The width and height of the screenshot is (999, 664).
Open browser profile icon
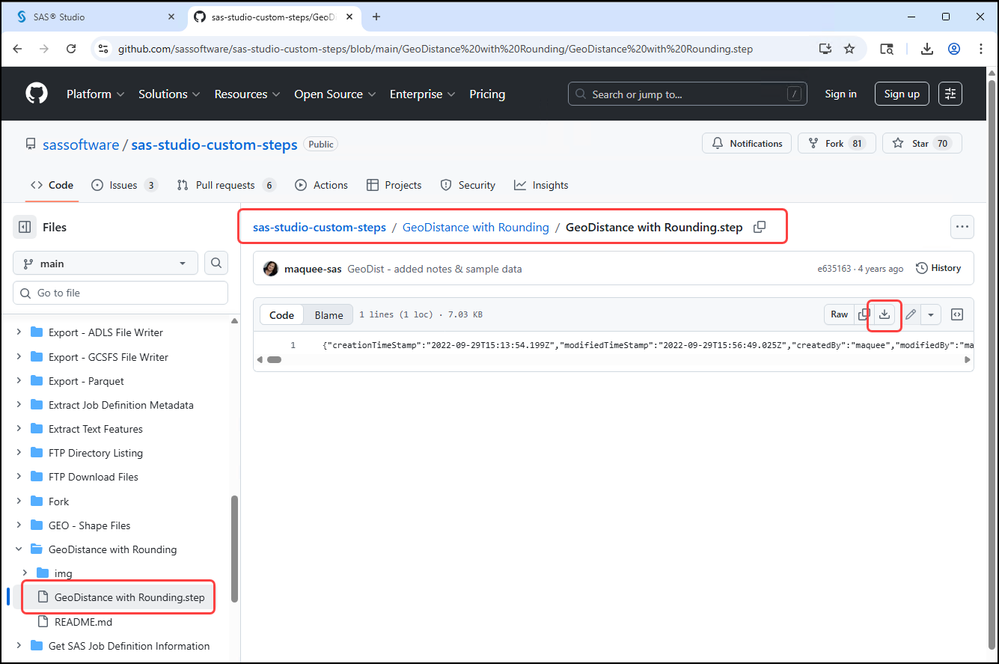pos(954,49)
